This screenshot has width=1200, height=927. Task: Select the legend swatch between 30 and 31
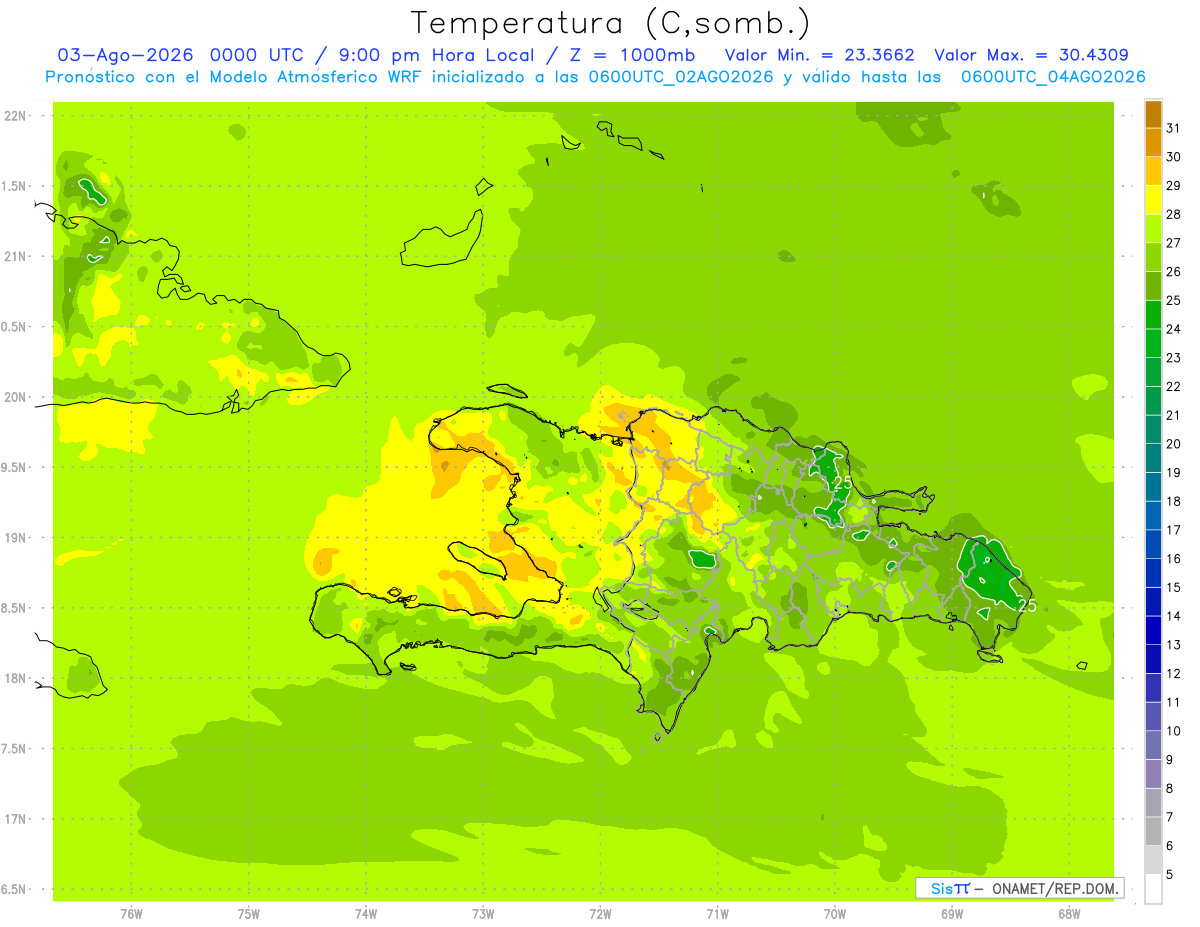coord(1153,142)
